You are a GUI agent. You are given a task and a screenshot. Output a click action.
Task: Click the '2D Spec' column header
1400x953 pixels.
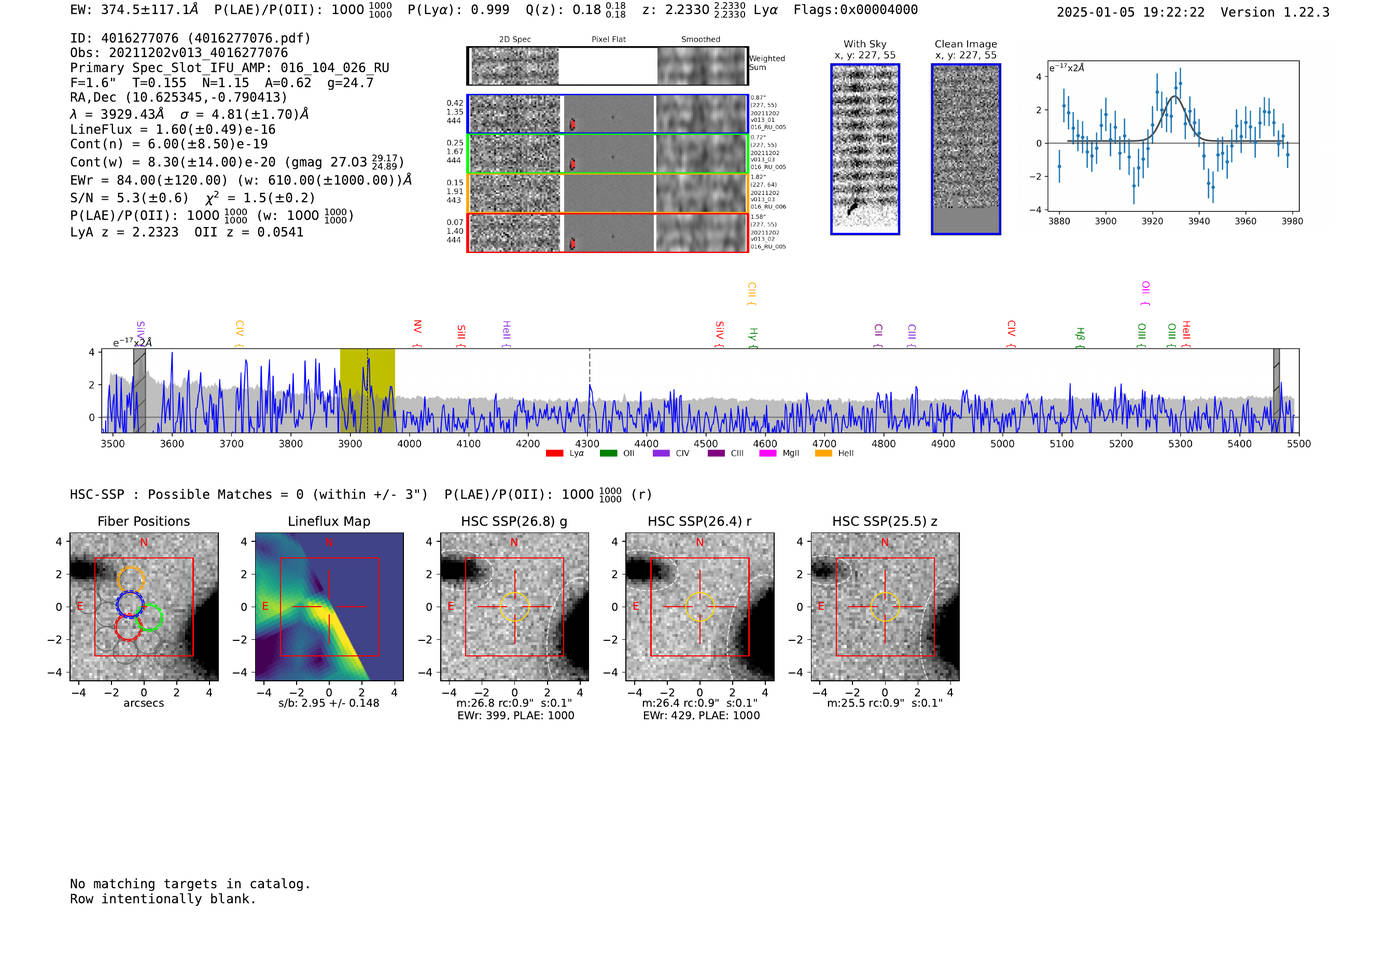click(515, 40)
